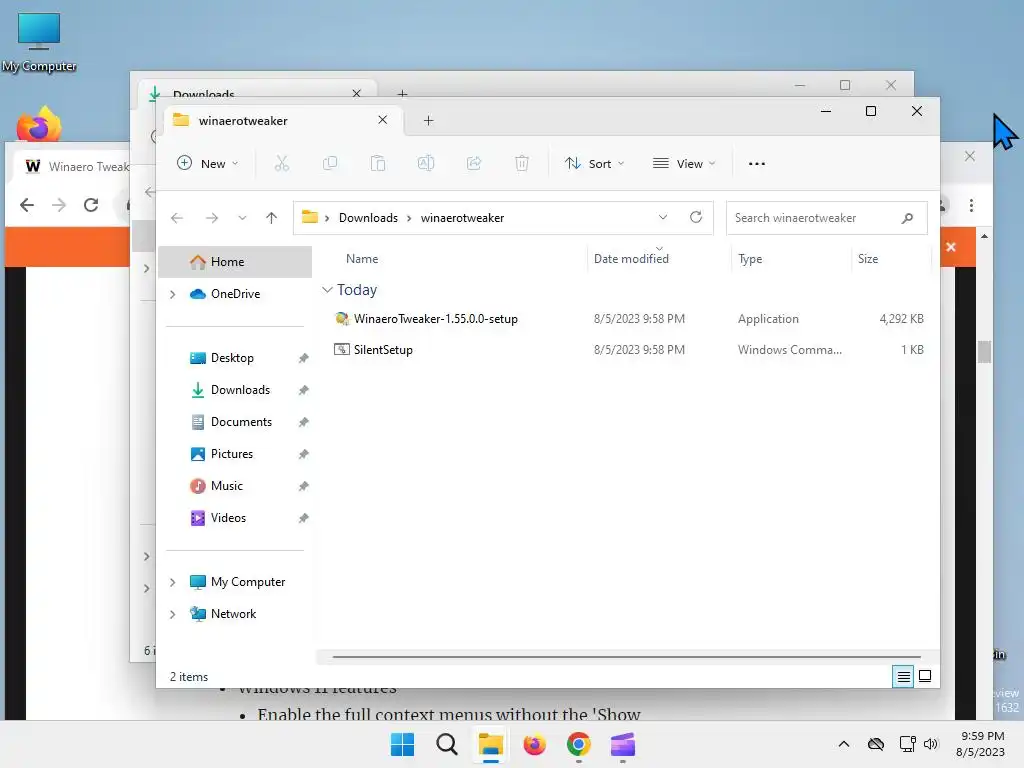Open Windows Start menu on taskbar
The image size is (1024, 768).
pyautogui.click(x=402, y=744)
